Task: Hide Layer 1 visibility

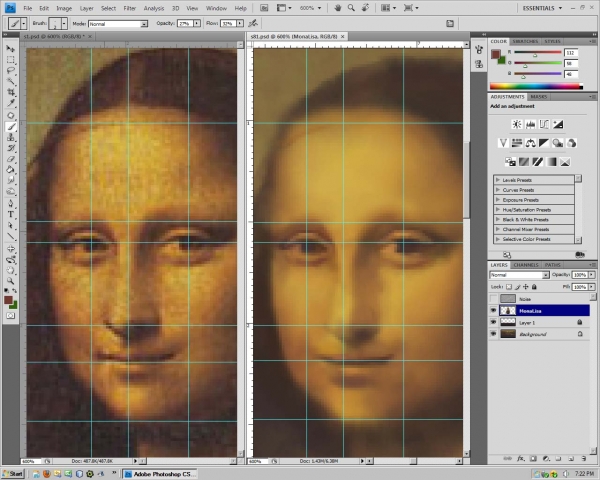Action: [494, 322]
